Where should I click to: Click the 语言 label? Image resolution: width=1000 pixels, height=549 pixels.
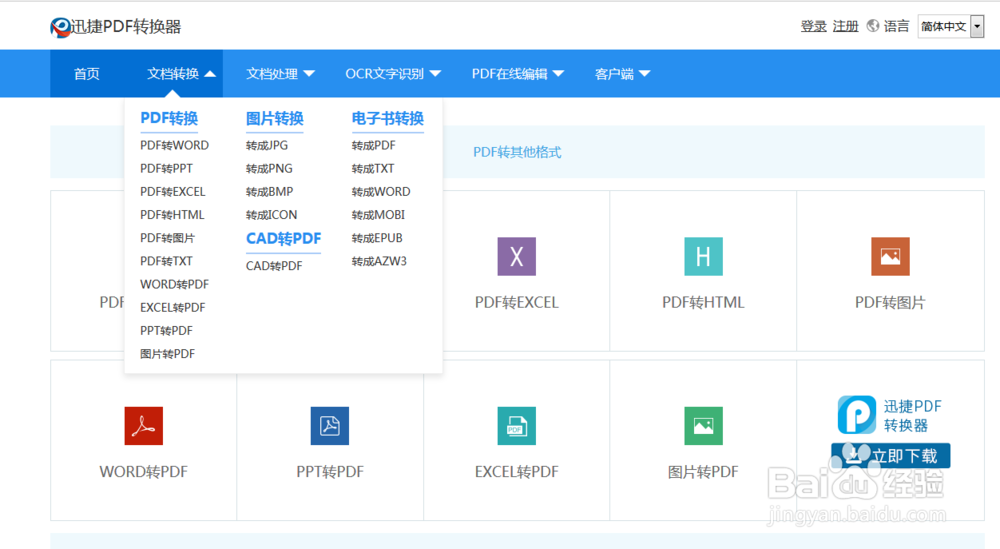click(x=897, y=26)
